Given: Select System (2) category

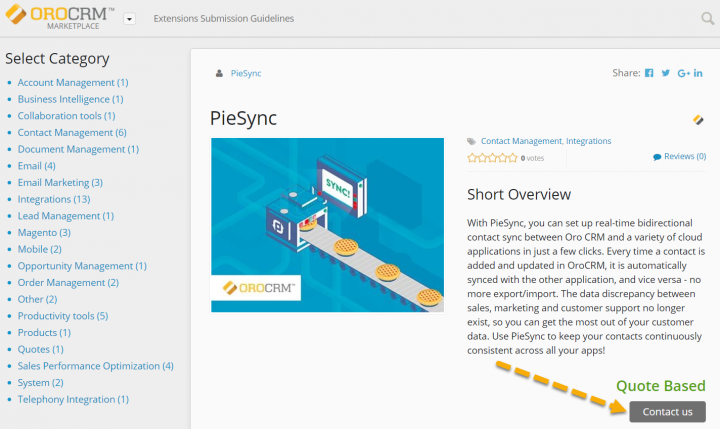Looking at the screenshot, I should tap(40, 383).
